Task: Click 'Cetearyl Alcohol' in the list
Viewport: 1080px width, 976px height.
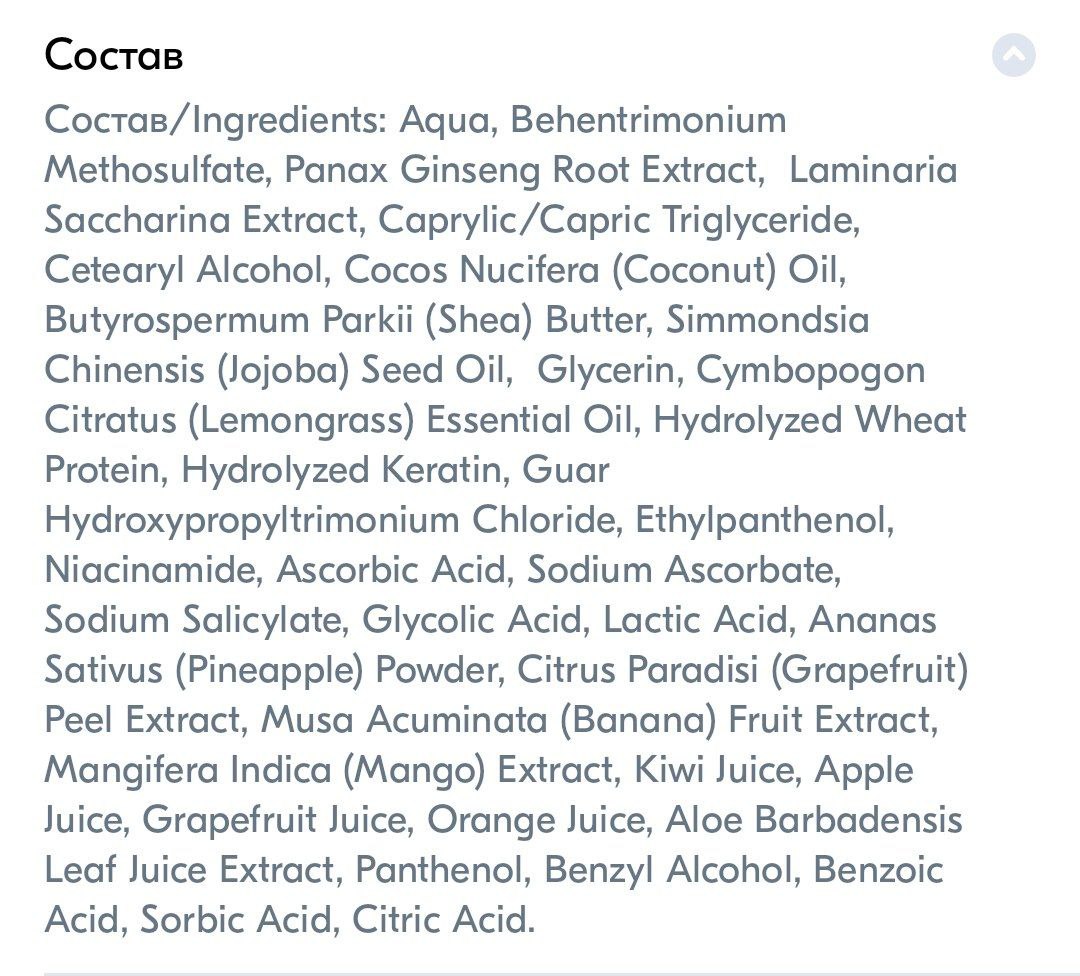Action: click(184, 269)
